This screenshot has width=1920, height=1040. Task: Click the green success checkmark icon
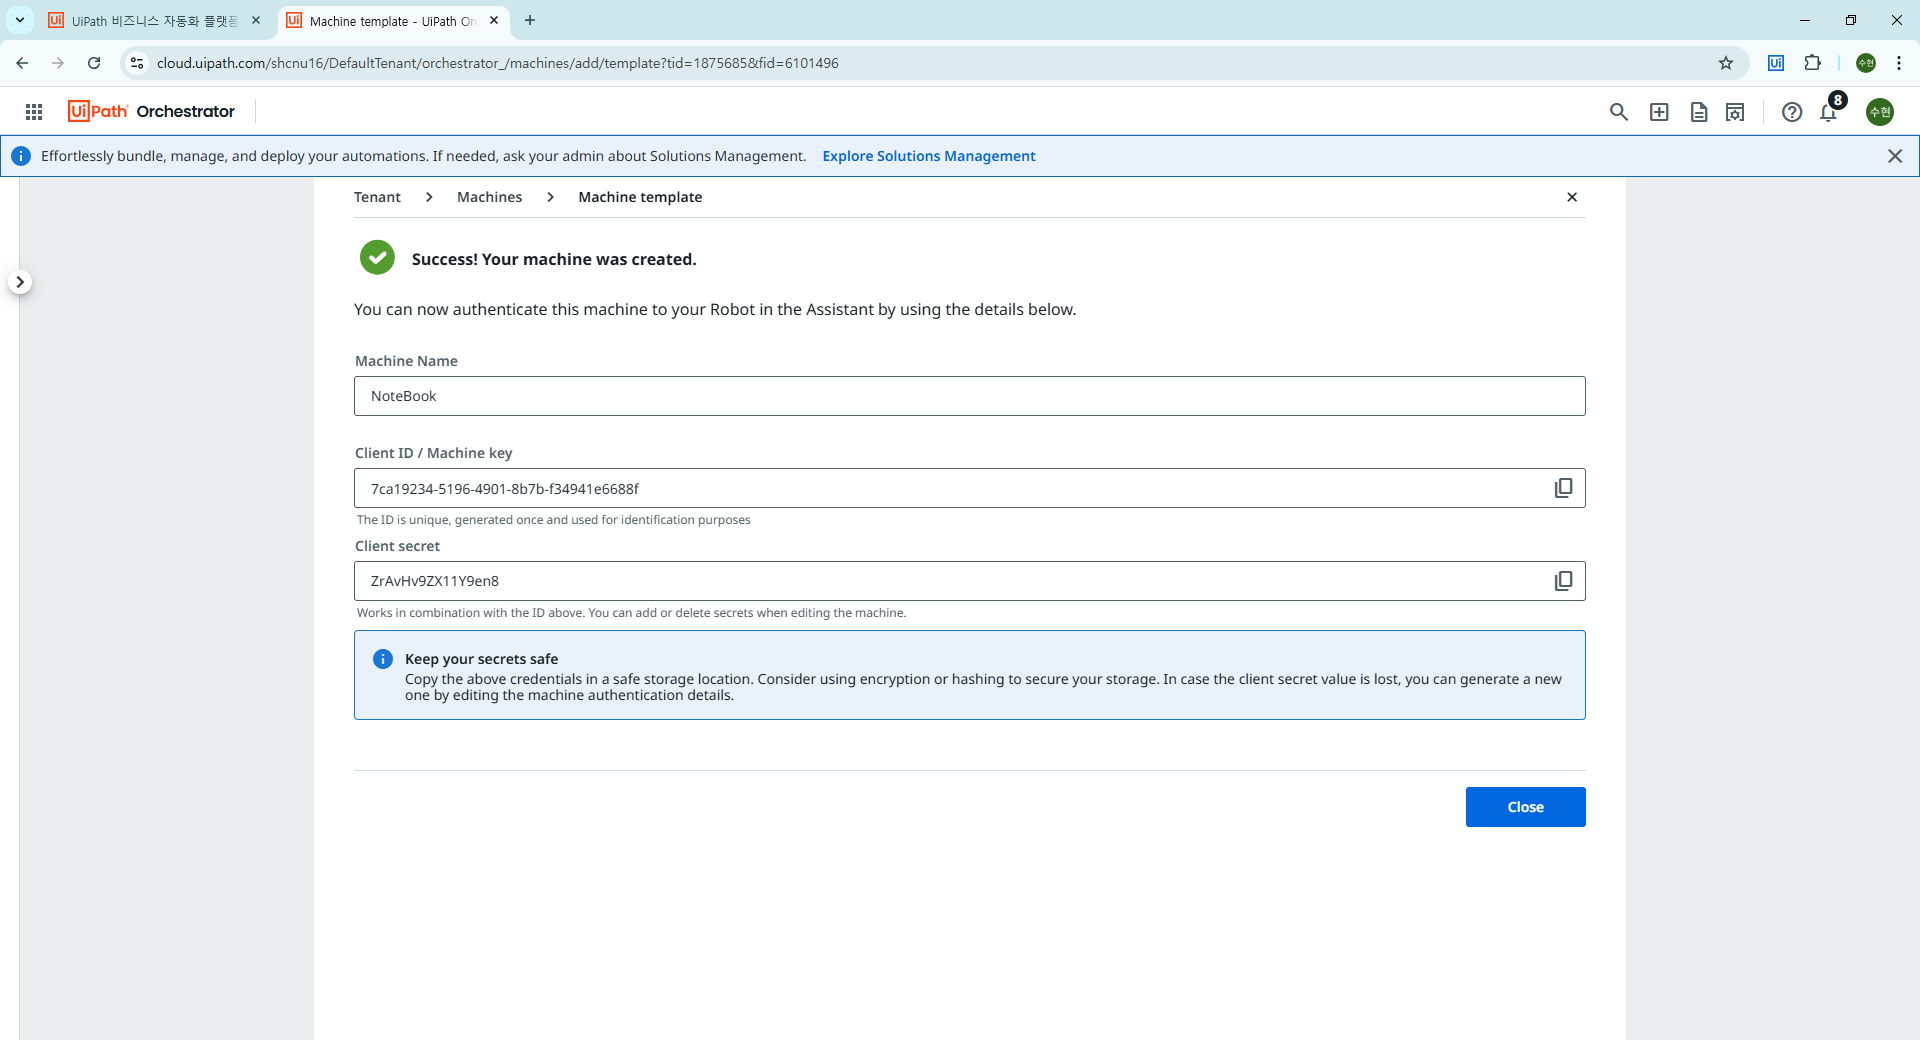click(x=377, y=257)
